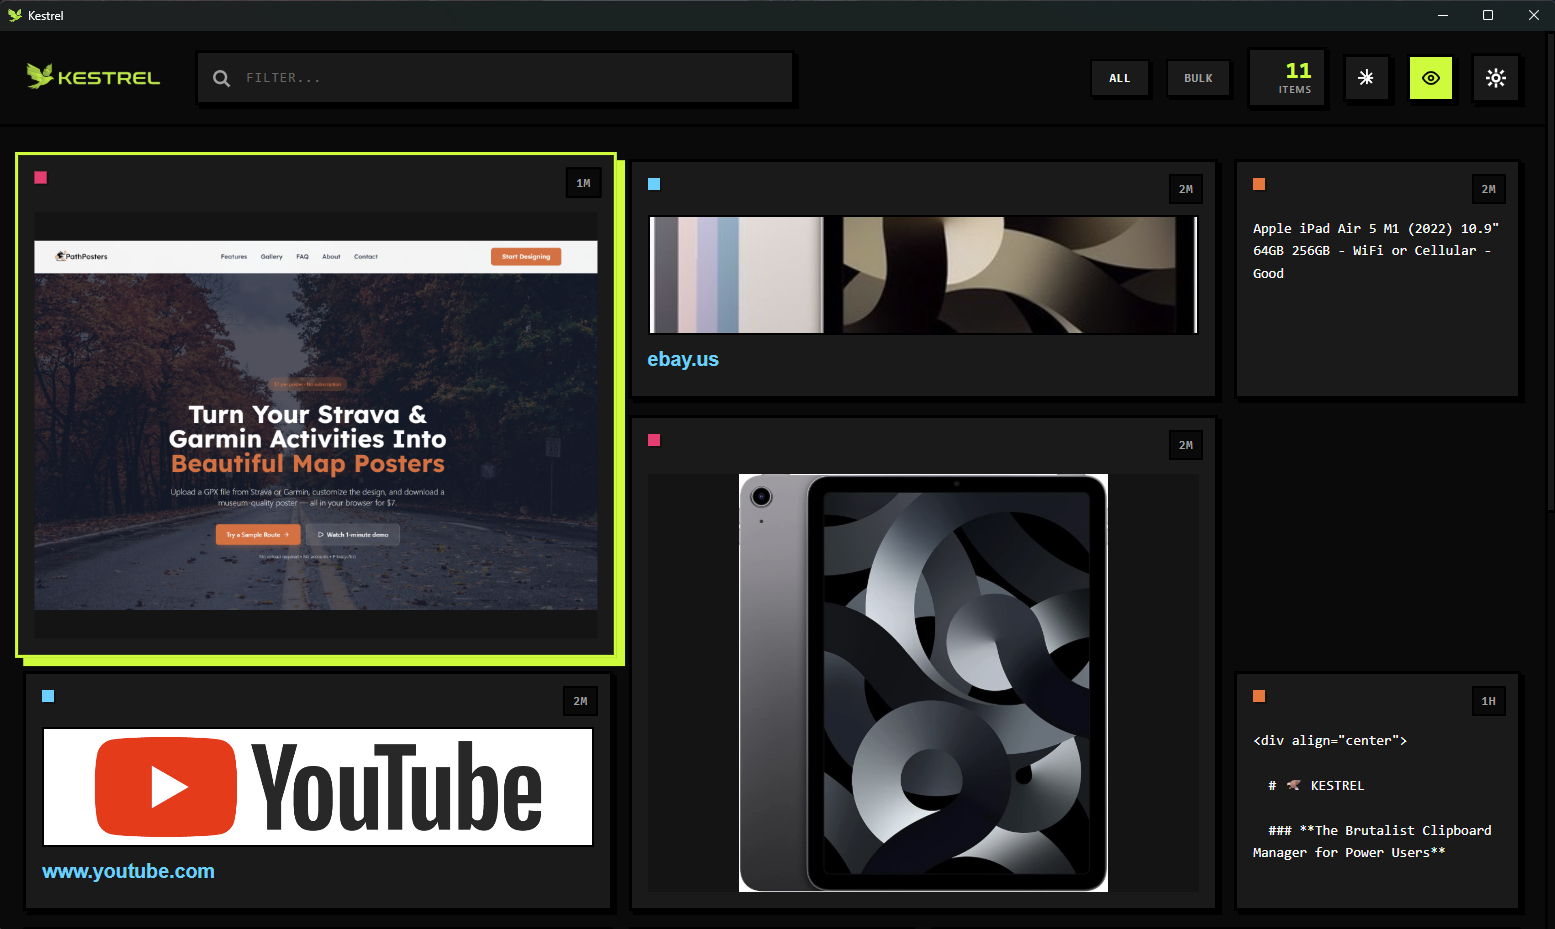This screenshot has height=929, width=1555.
Task: Click the magnifying glass search icon
Action: 221,77
